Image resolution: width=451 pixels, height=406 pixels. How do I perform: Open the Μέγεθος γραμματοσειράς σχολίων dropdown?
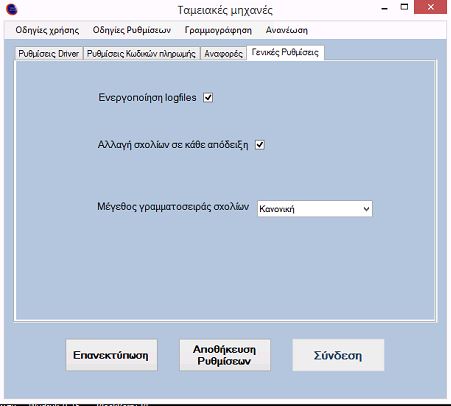[x=315, y=209]
